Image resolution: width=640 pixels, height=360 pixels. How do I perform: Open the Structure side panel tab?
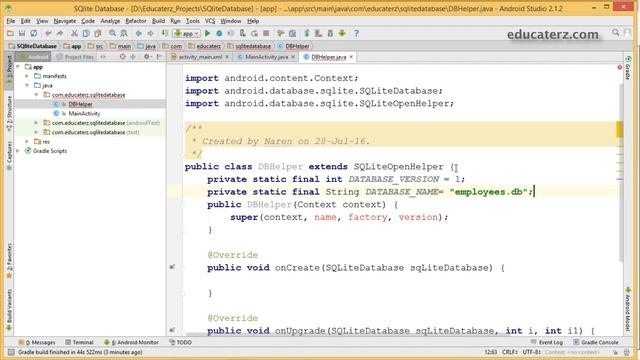(x=9, y=113)
